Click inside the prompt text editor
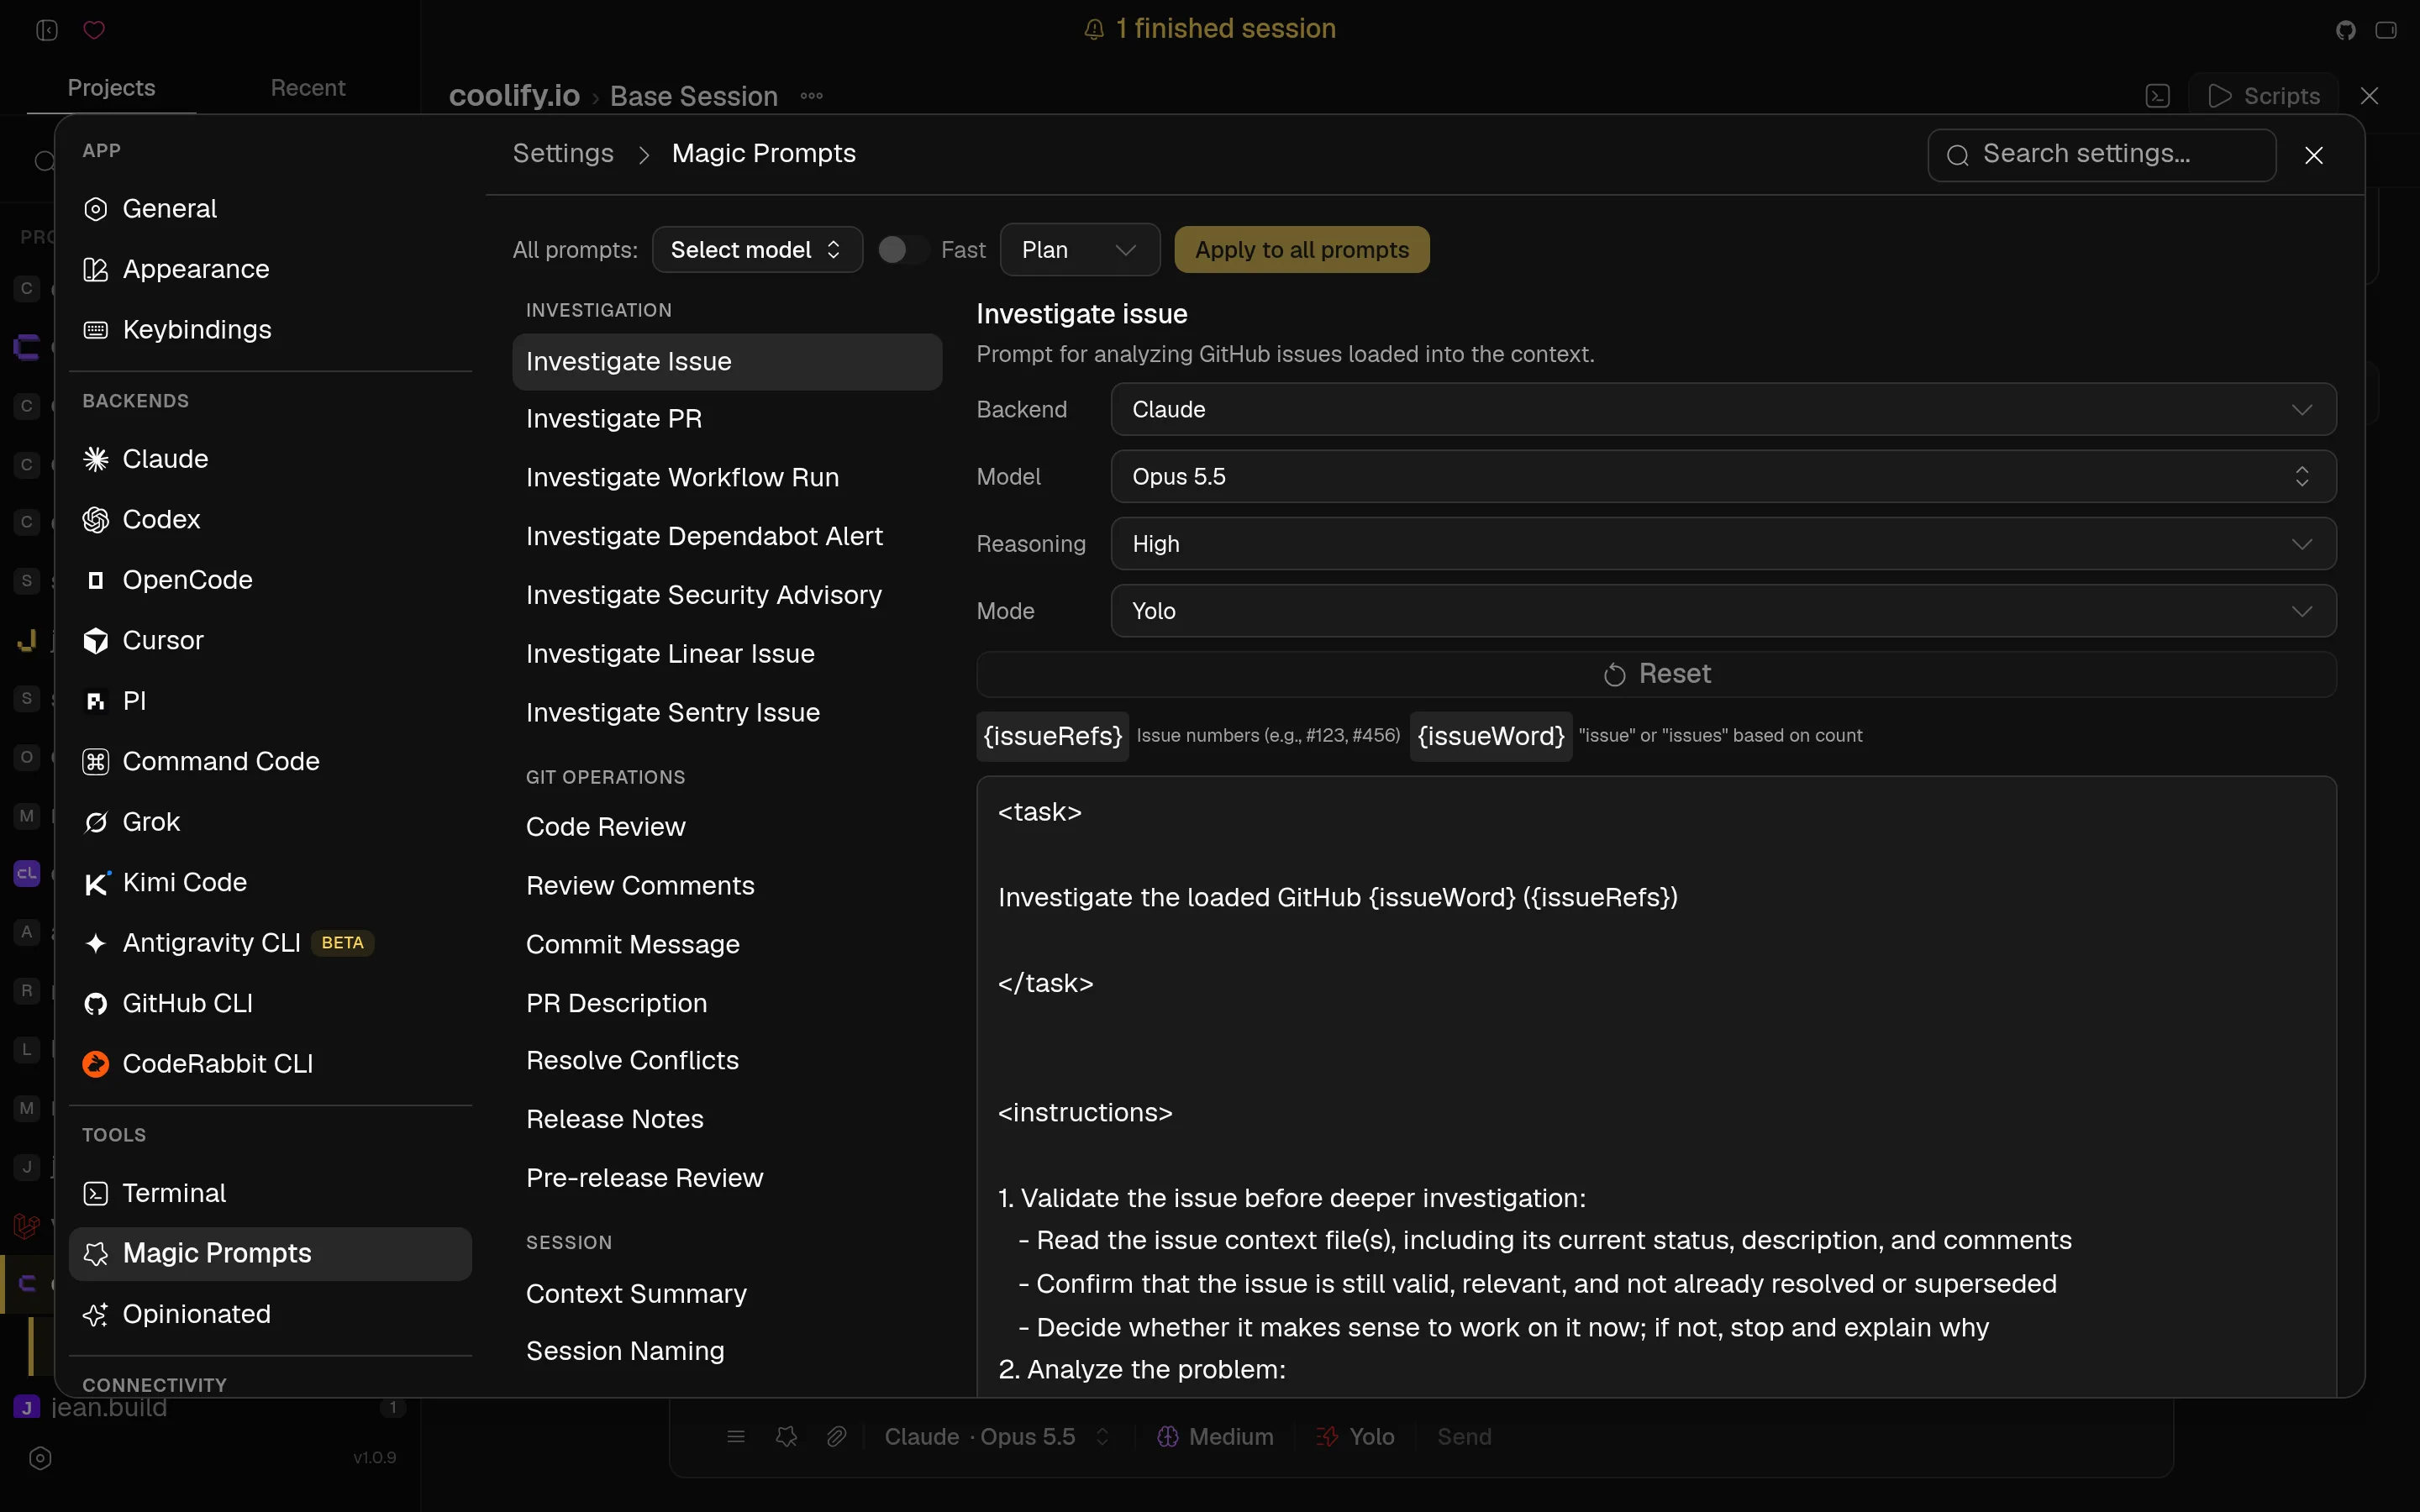Screen dimensions: 2420x1512 (1656, 1086)
